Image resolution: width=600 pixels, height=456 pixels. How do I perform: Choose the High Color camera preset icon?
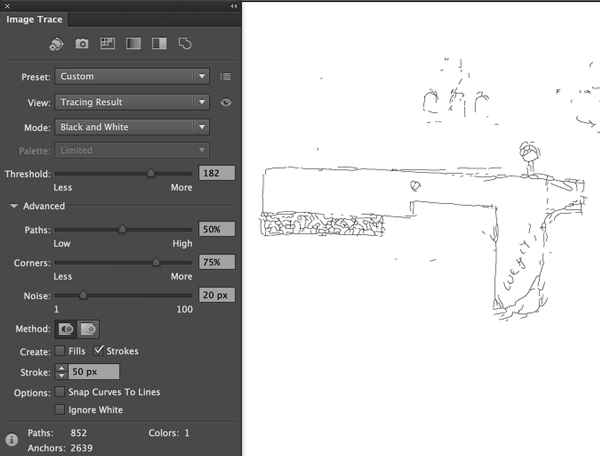pyautogui.click(x=82, y=44)
